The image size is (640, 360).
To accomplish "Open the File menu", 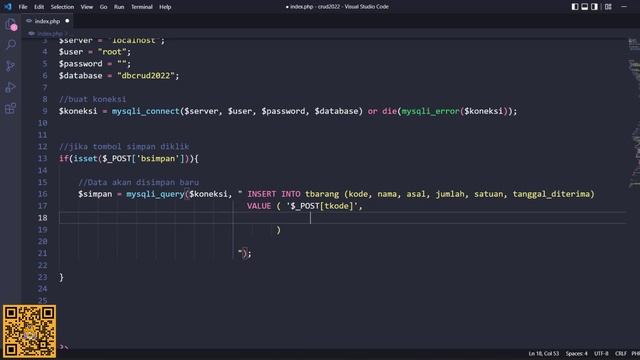I will click(23, 7).
